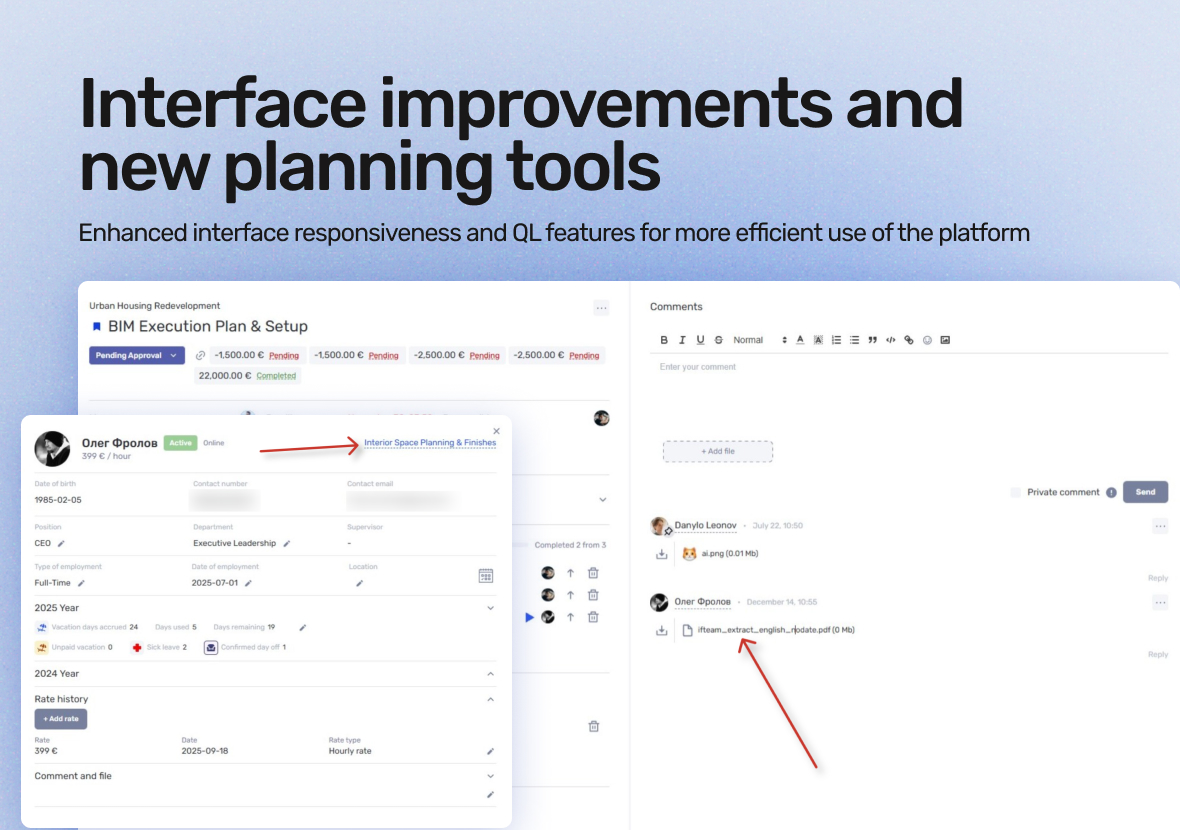Collapse the 2025 Year section
1180x830 pixels.
click(x=491, y=608)
